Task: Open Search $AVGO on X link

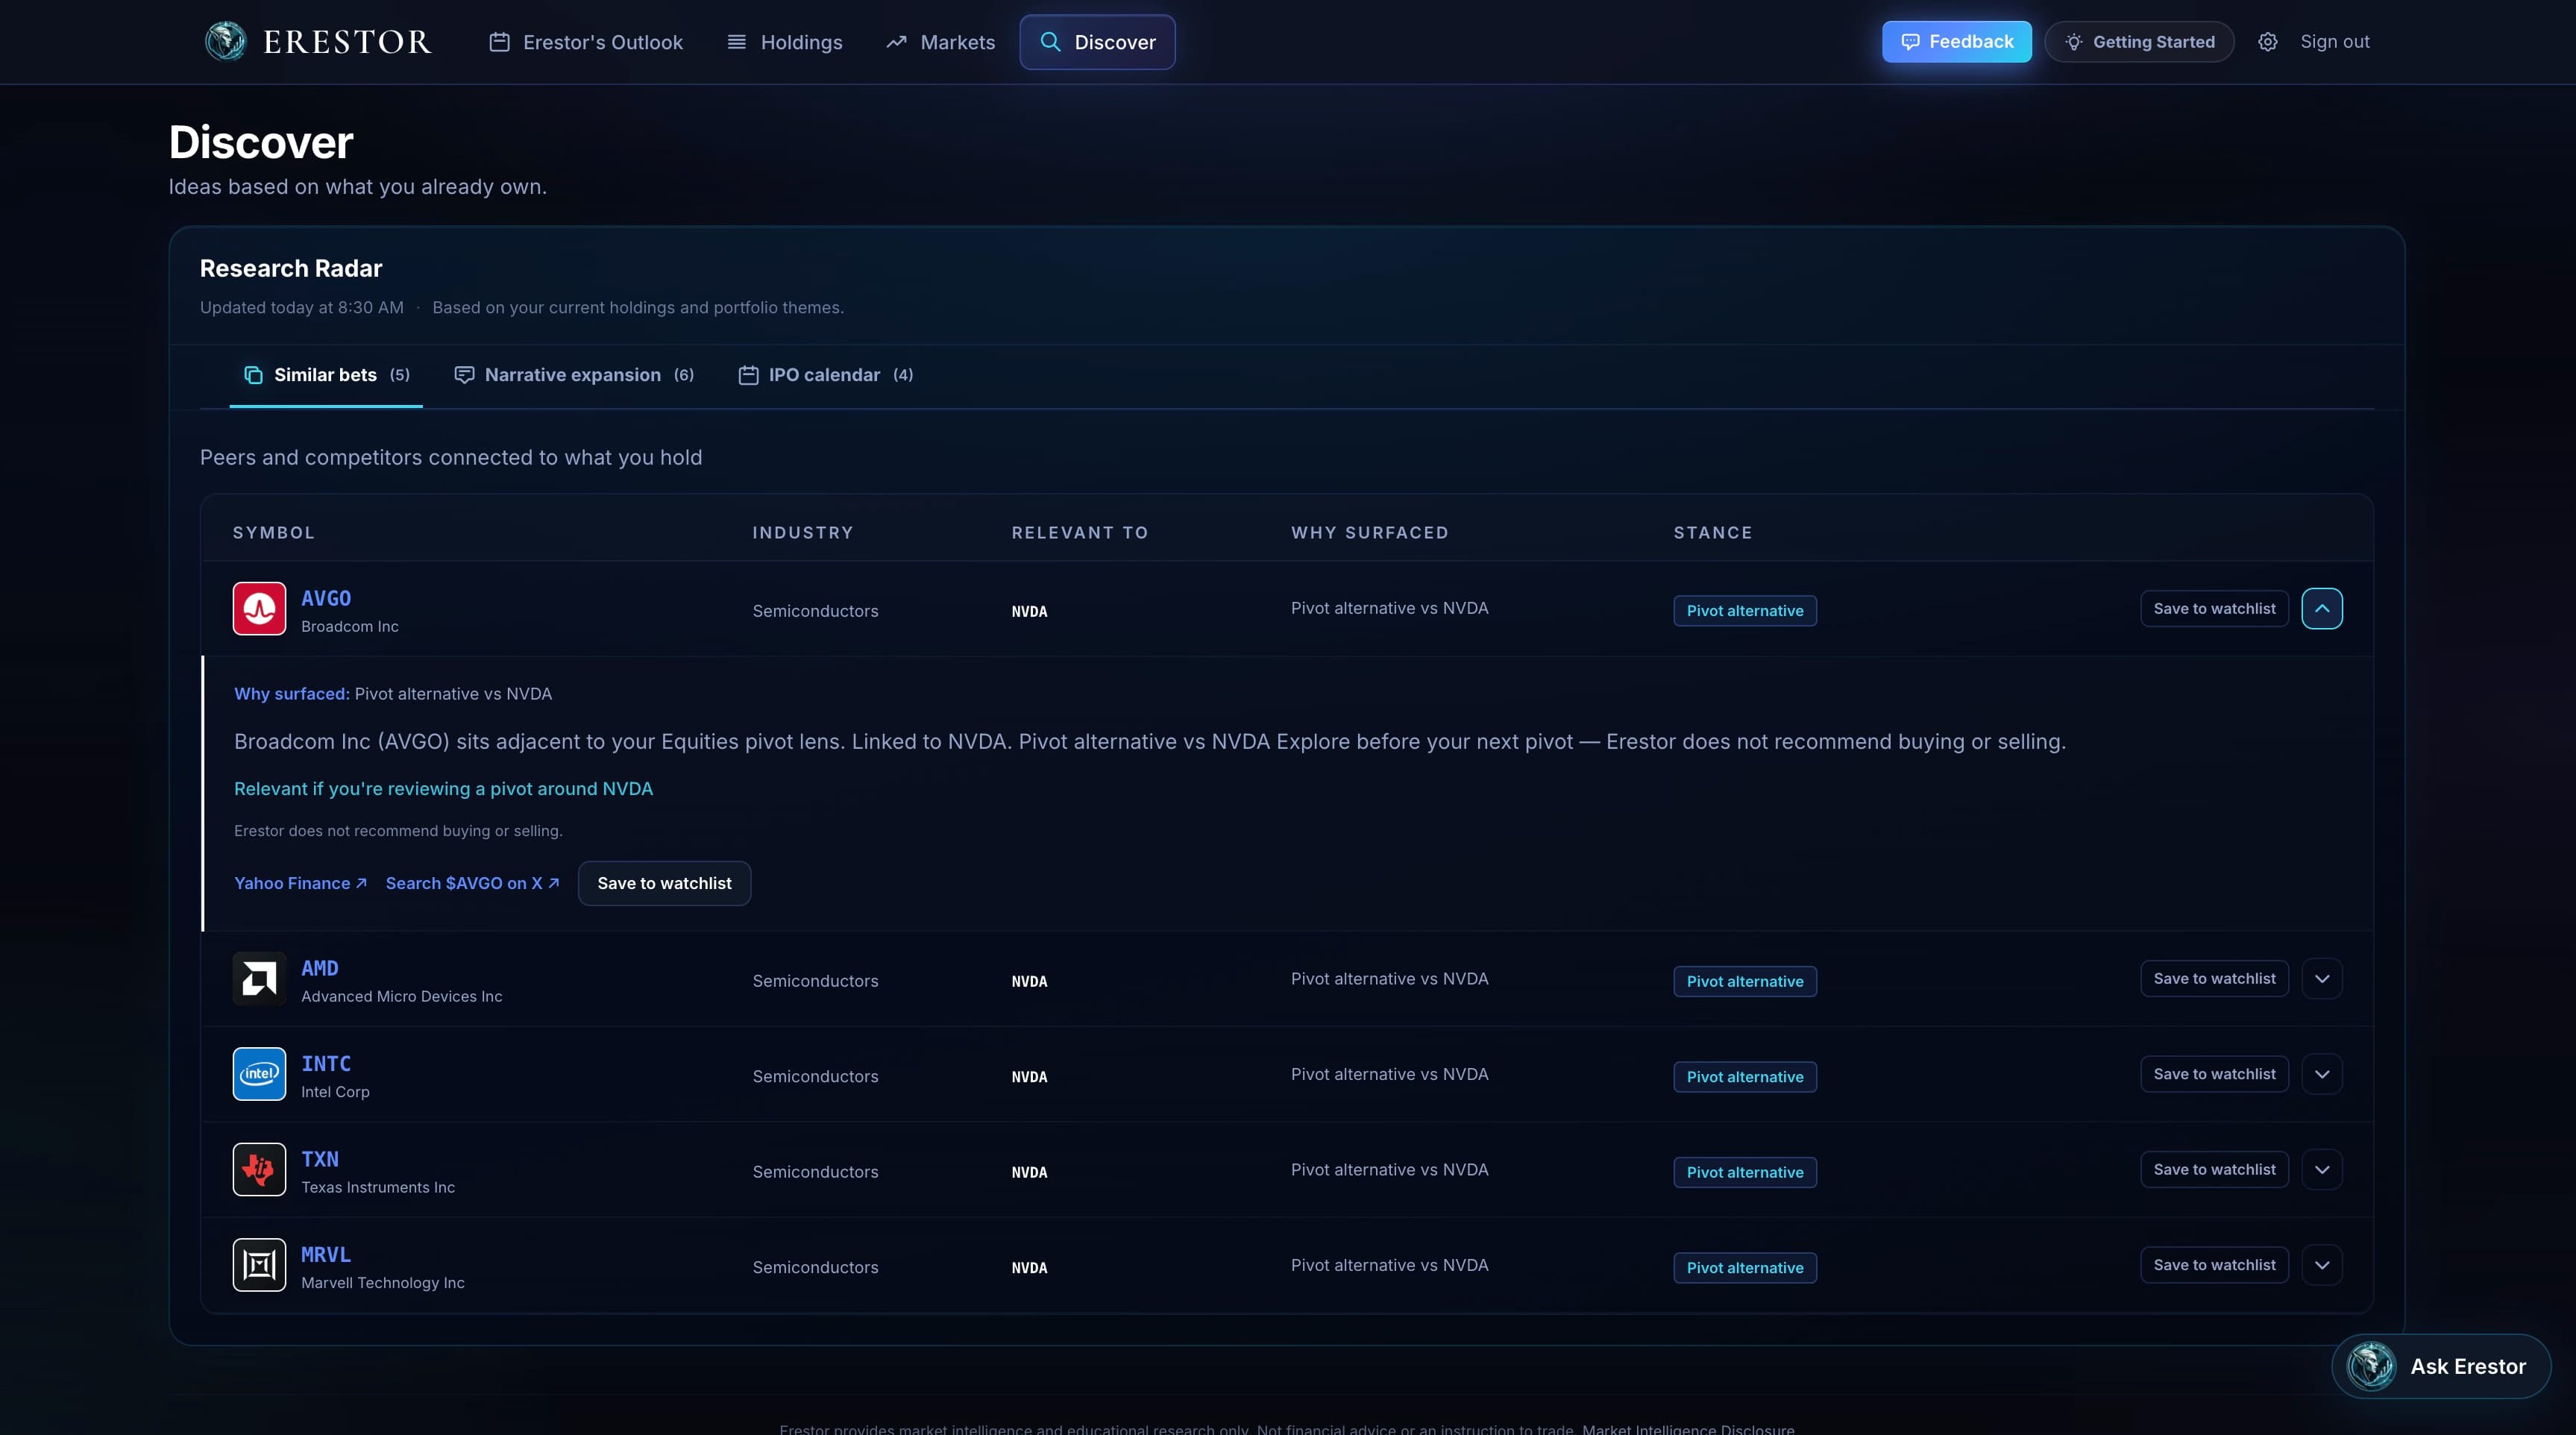Action: (473, 883)
